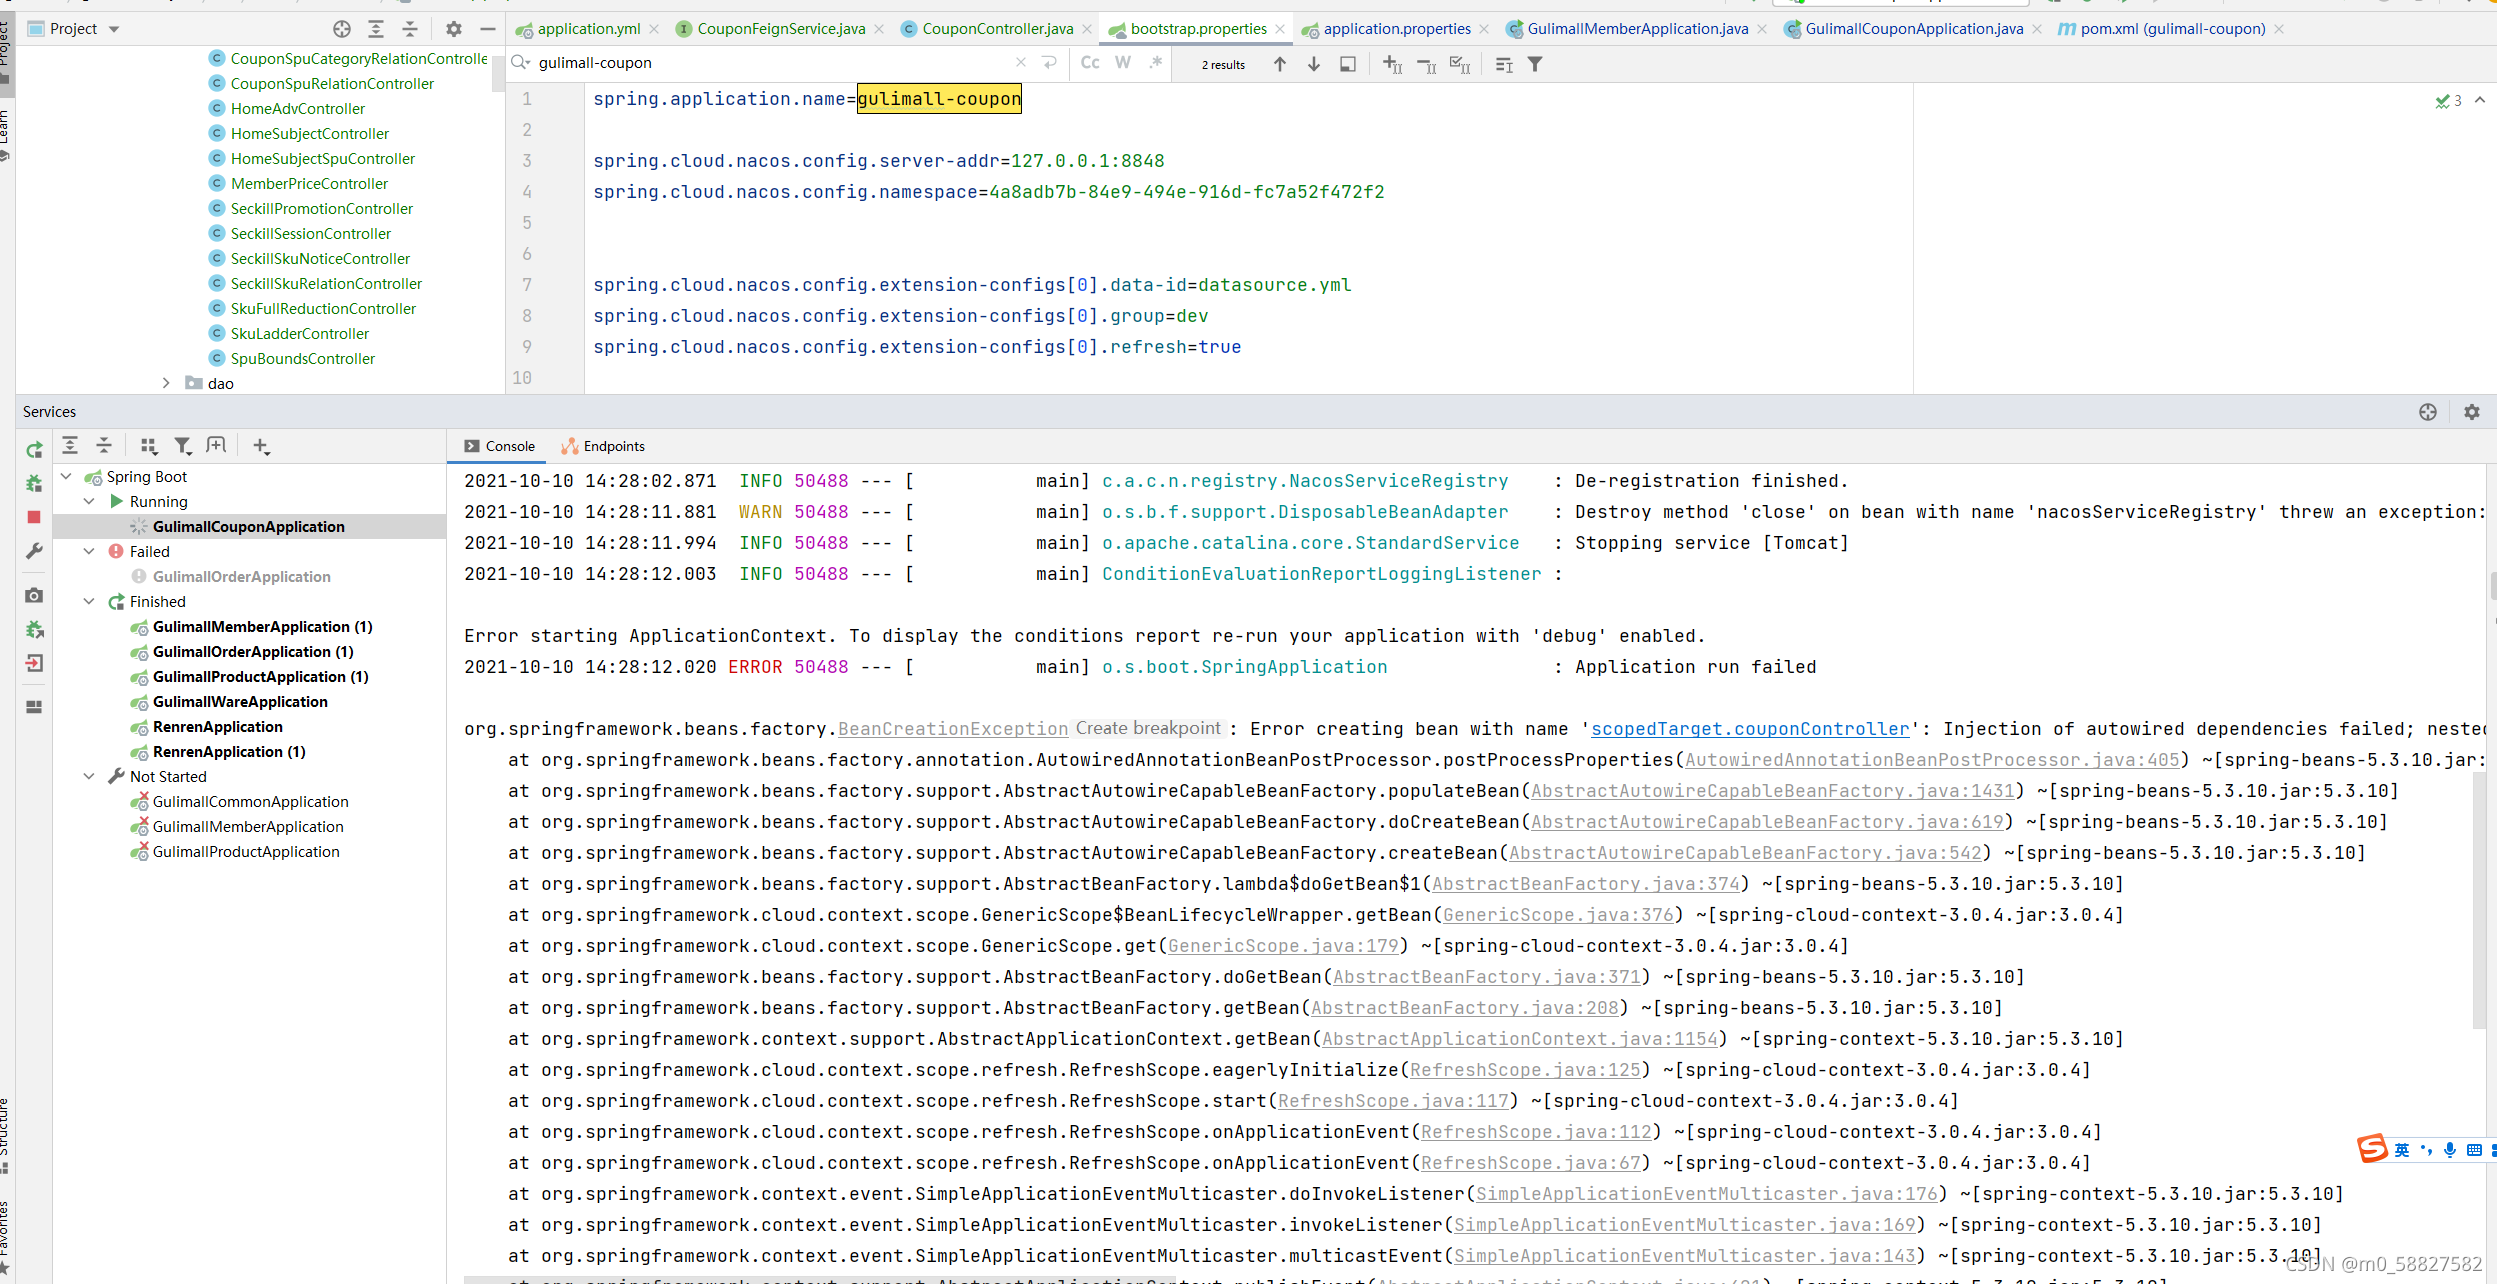Open the scopedTarget.couponController link
Screen dimensions: 2497x1284
(x=1750, y=729)
